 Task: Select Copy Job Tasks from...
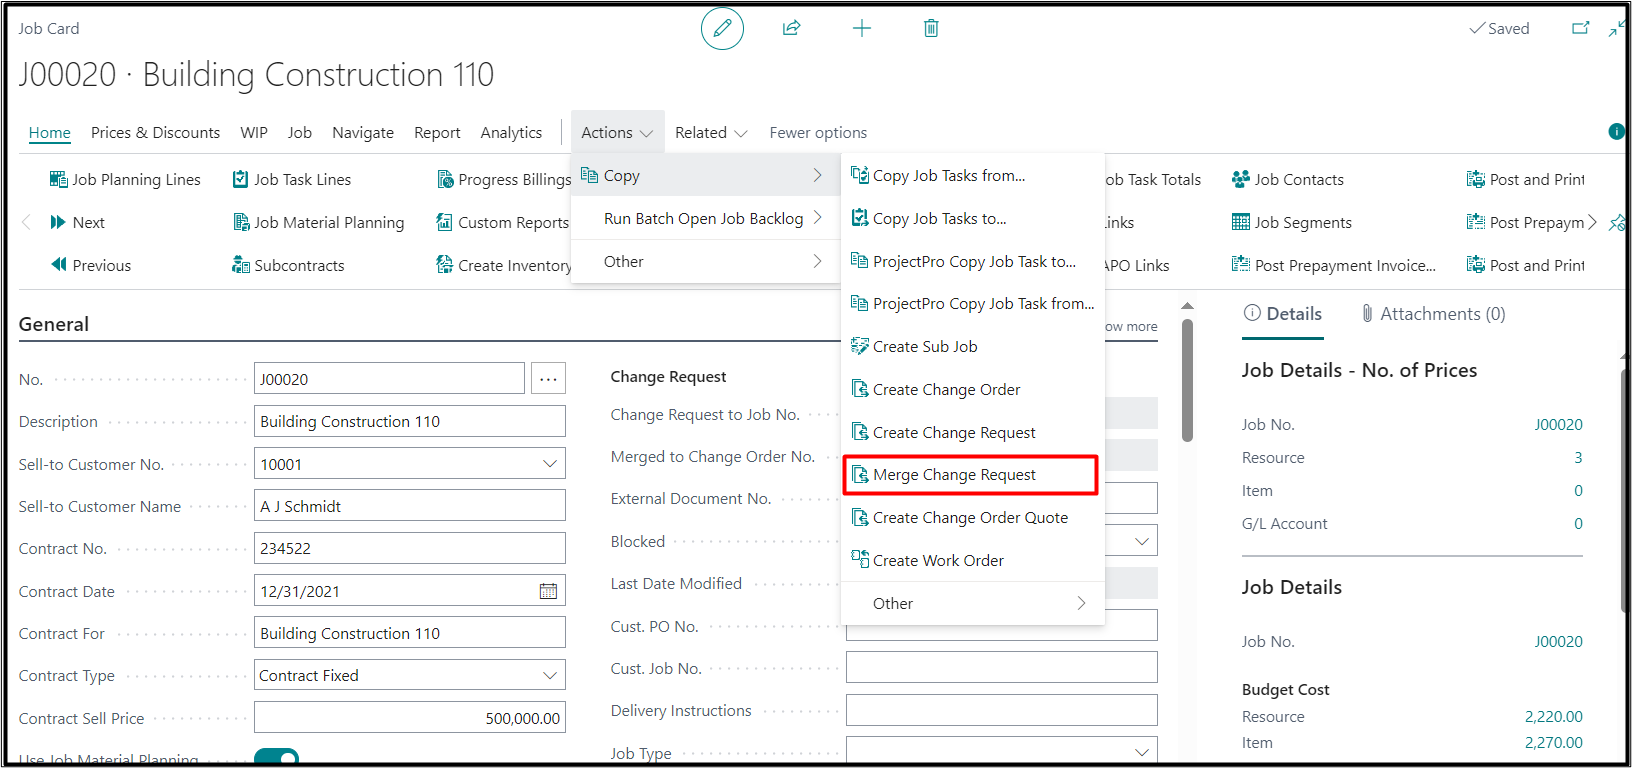tap(973, 175)
